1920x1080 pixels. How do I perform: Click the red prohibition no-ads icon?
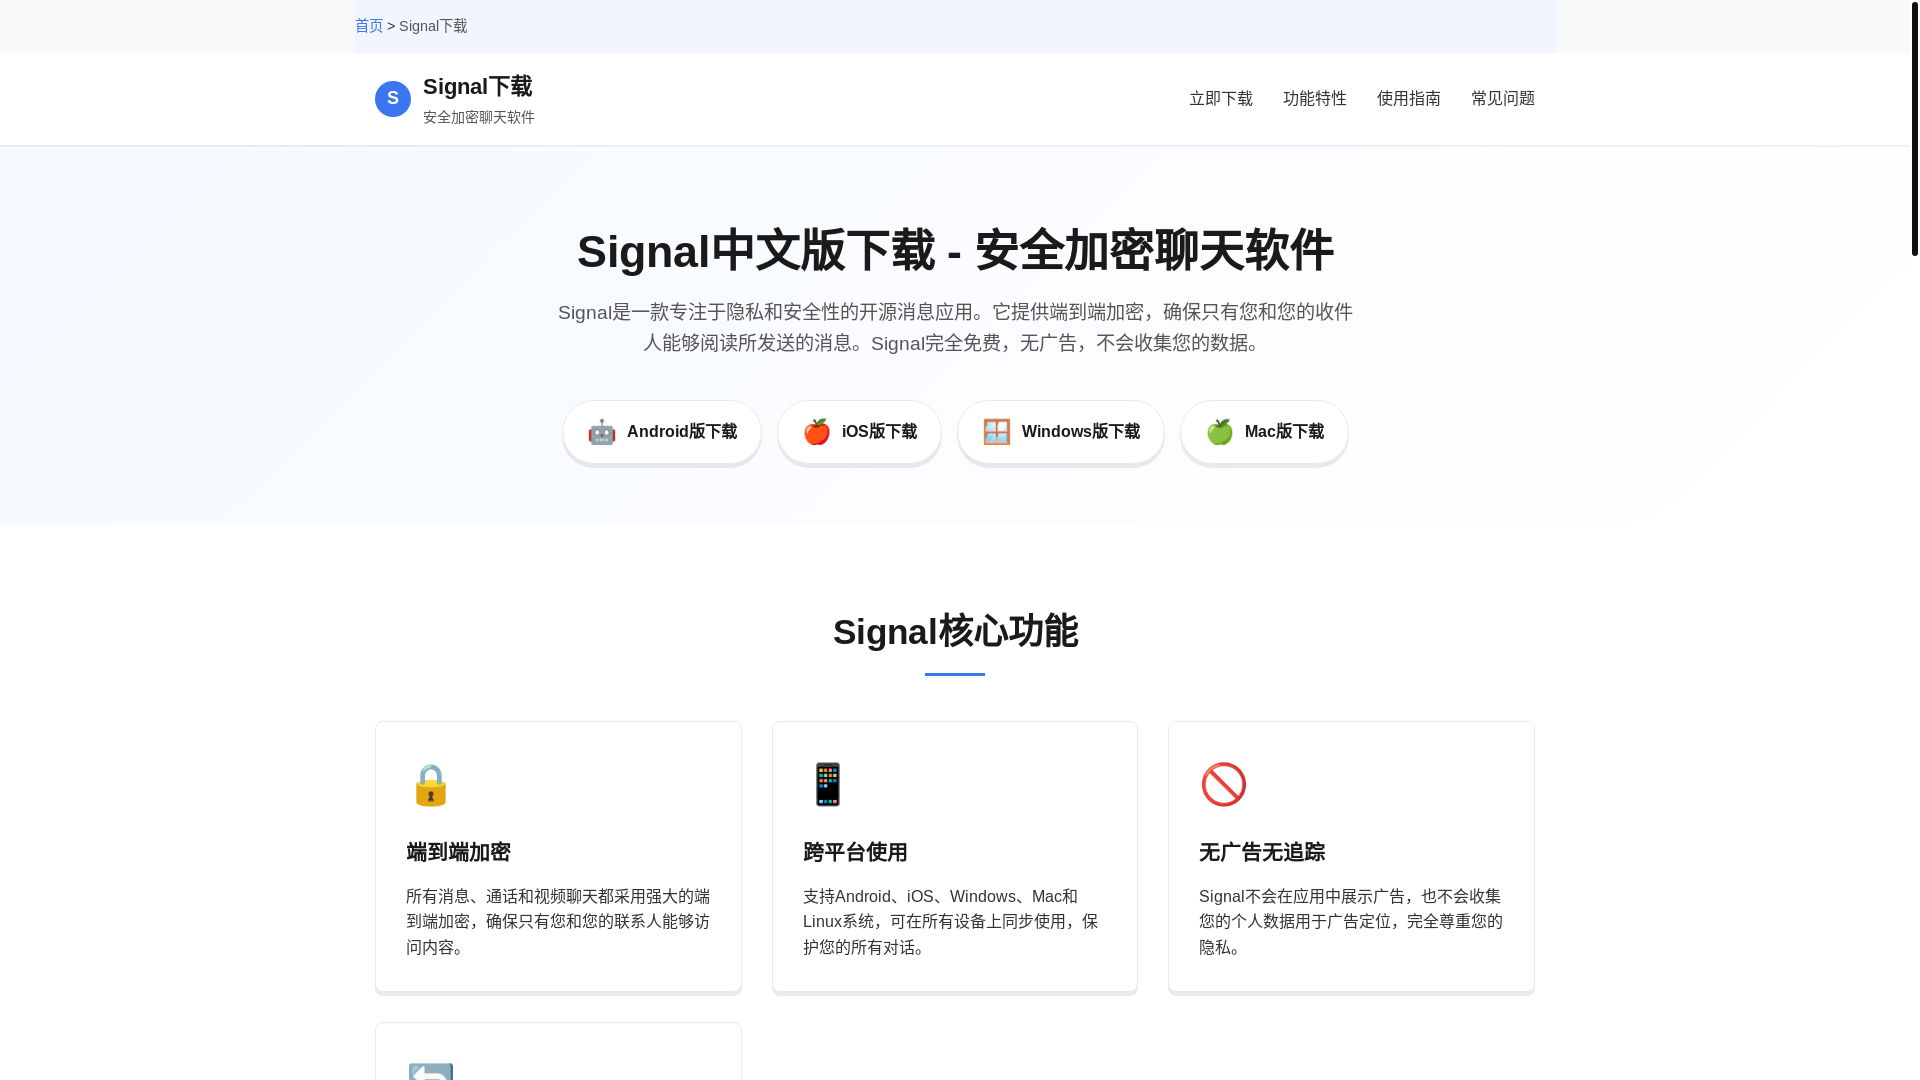[1224, 785]
